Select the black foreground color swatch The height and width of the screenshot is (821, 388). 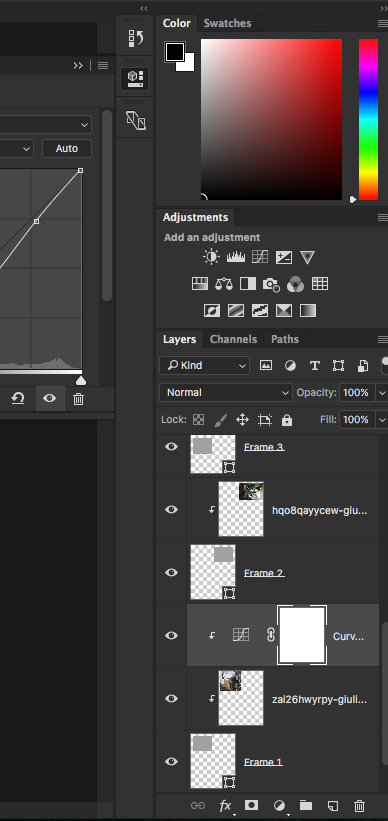pos(174,51)
